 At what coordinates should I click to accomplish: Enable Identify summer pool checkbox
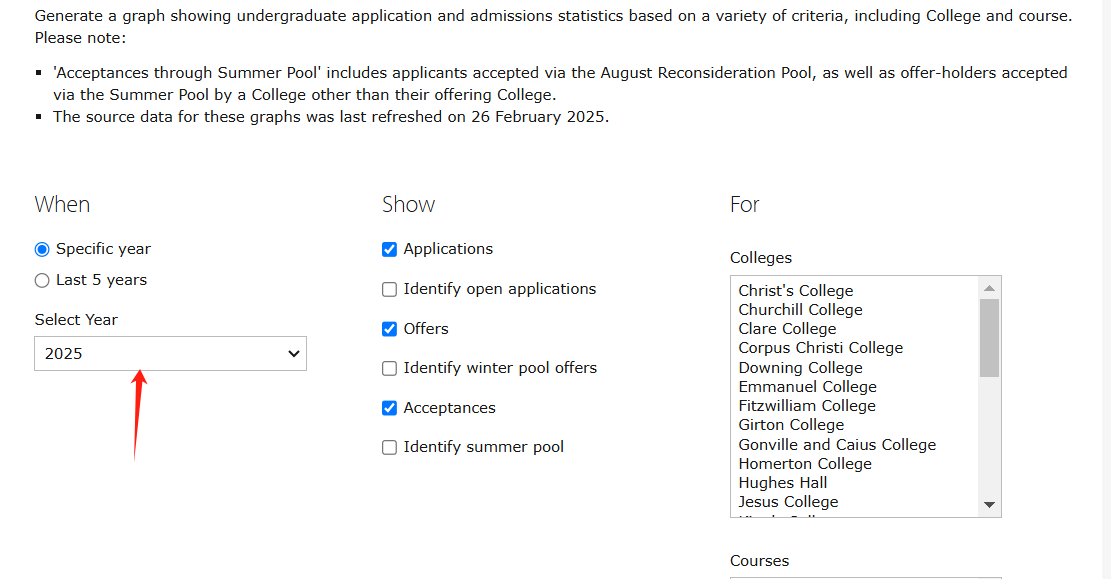(389, 447)
